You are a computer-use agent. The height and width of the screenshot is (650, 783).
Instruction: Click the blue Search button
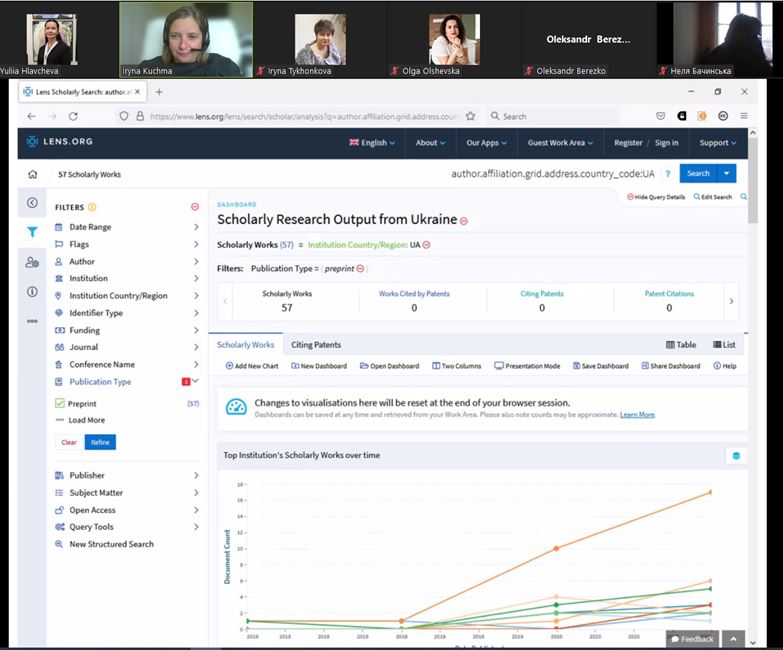tap(698, 174)
